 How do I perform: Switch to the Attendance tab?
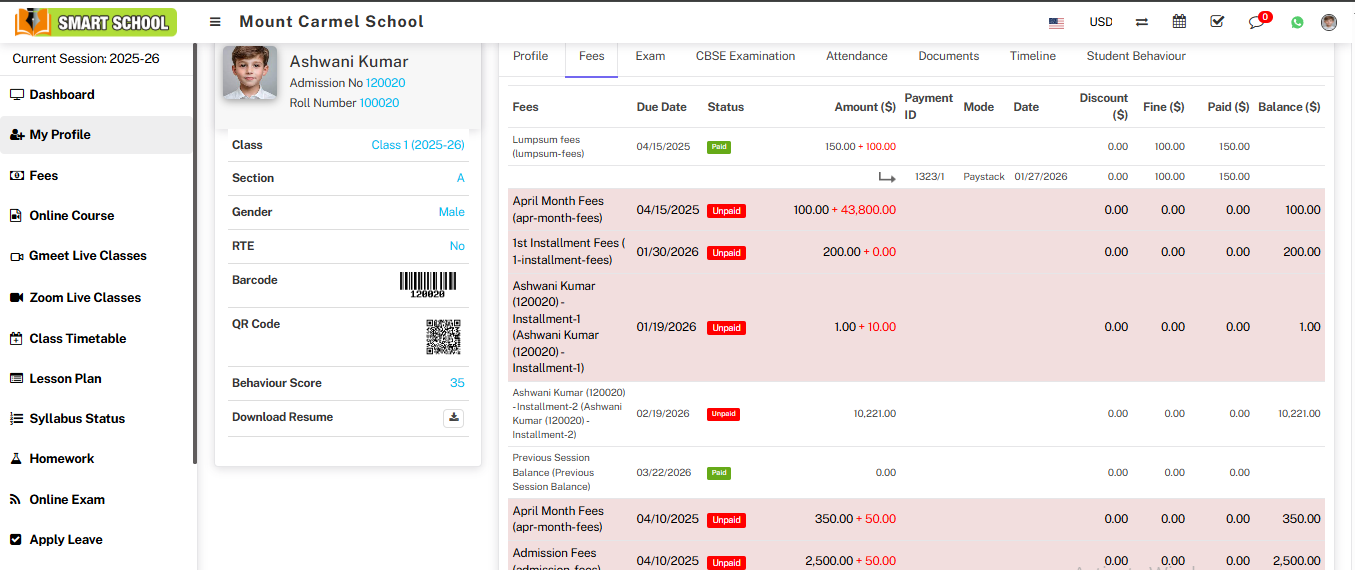pyautogui.click(x=856, y=56)
